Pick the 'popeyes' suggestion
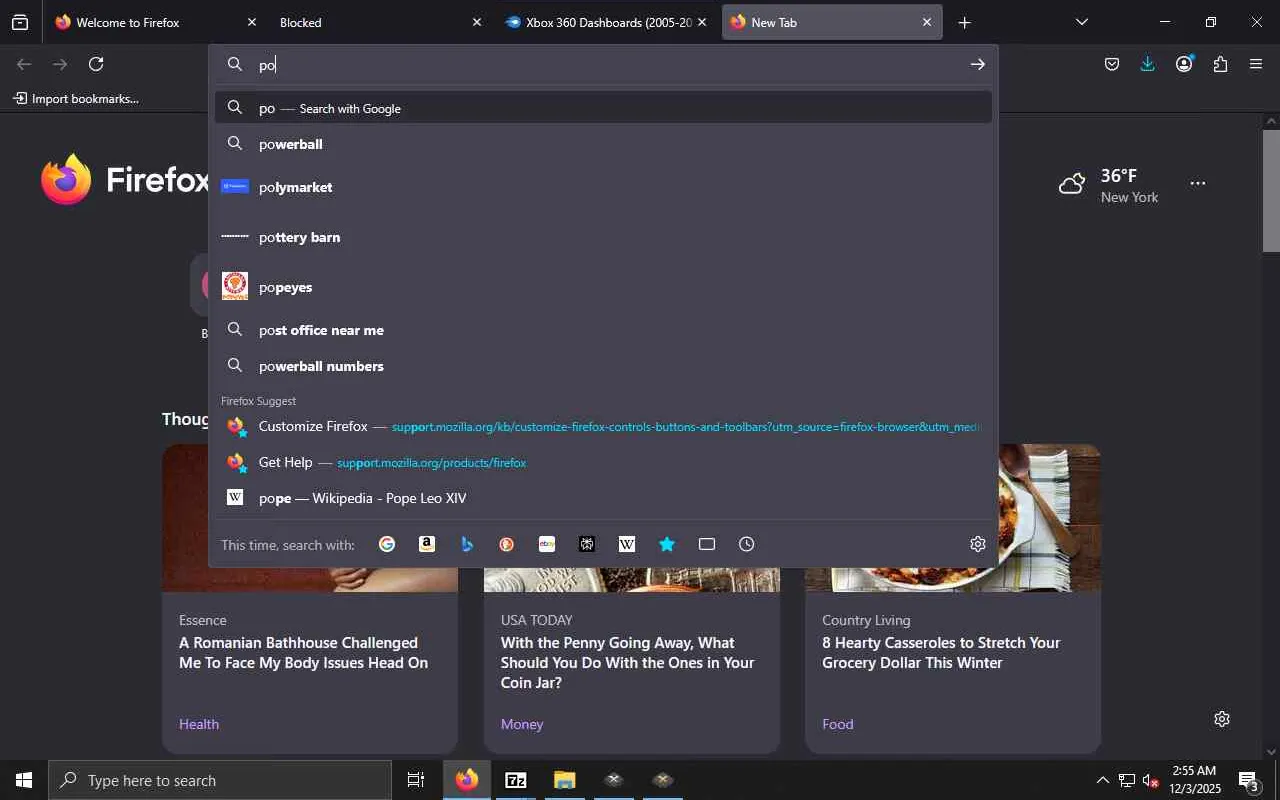1280x800 pixels. tap(603, 287)
